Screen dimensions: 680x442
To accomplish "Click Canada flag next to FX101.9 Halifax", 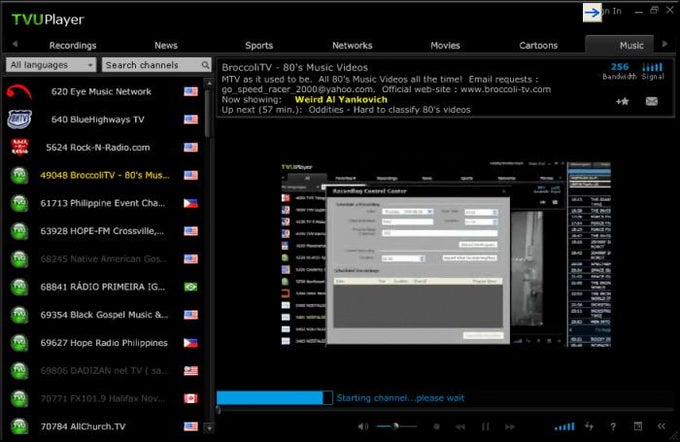I will click(190, 399).
